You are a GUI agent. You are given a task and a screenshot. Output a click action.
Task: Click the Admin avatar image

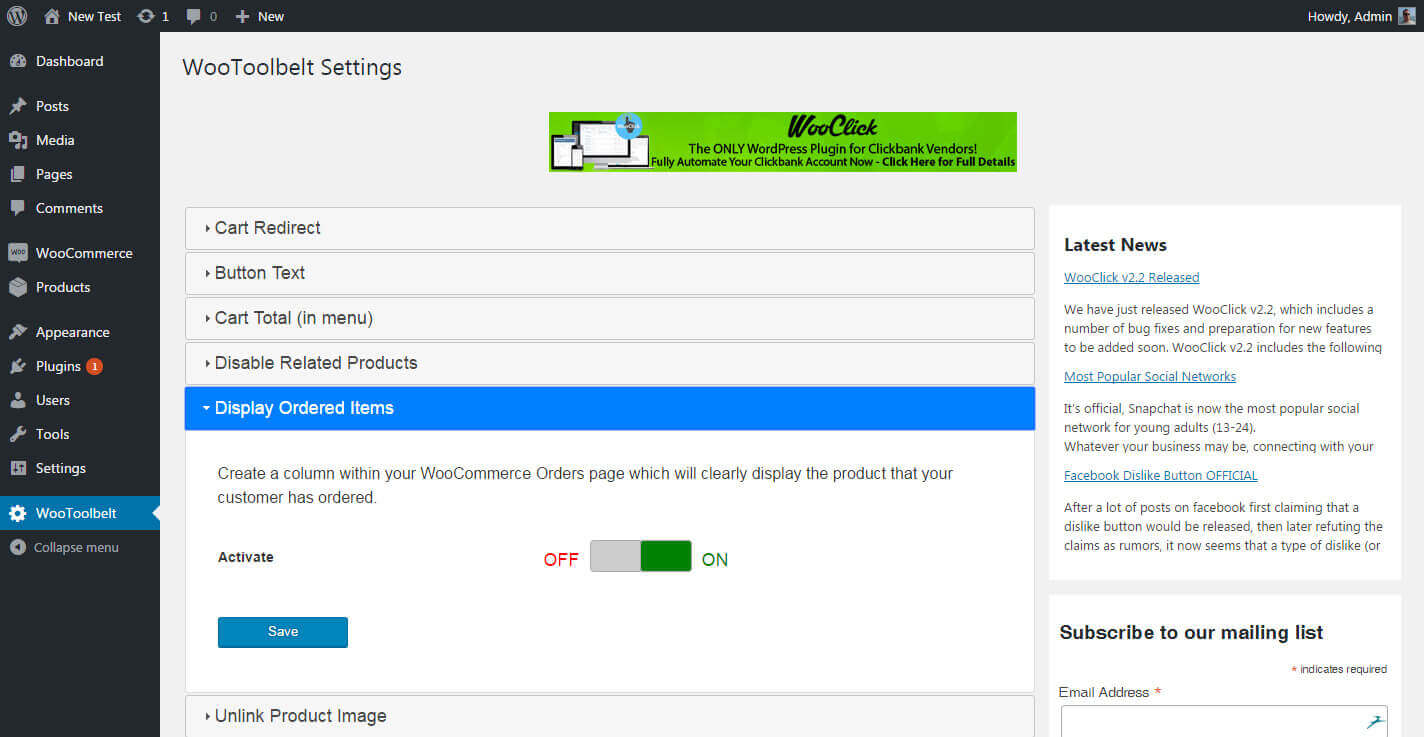coord(1407,16)
